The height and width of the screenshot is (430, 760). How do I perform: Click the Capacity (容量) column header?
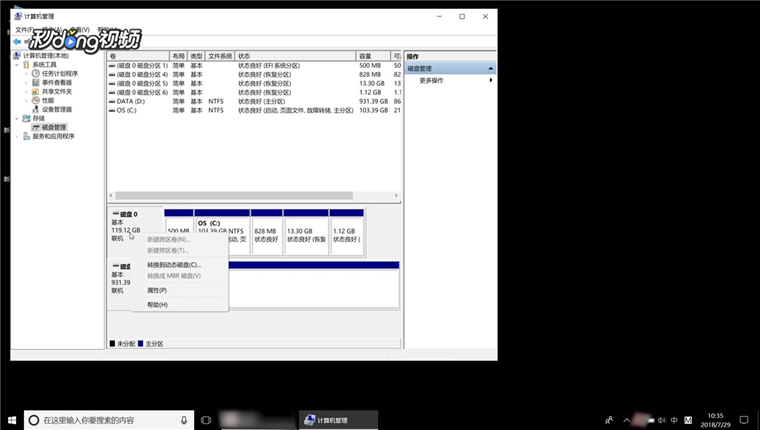[373, 56]
